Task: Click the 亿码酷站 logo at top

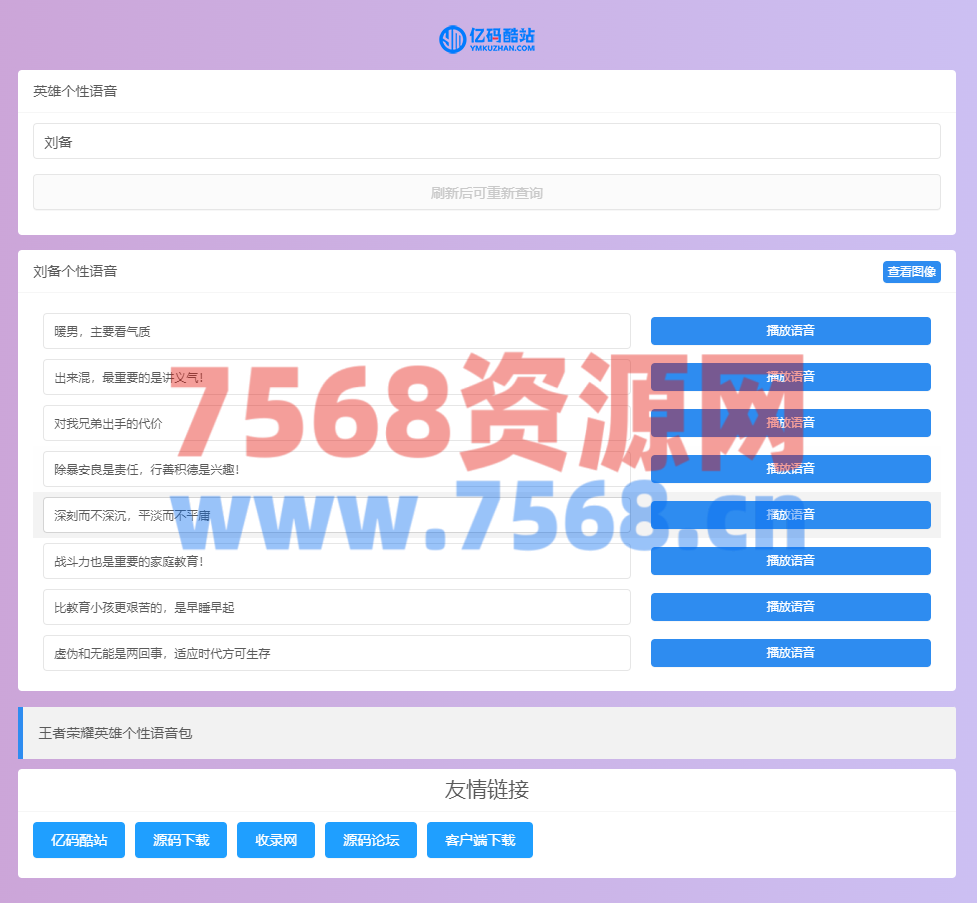Action: (x=487, y=39)
